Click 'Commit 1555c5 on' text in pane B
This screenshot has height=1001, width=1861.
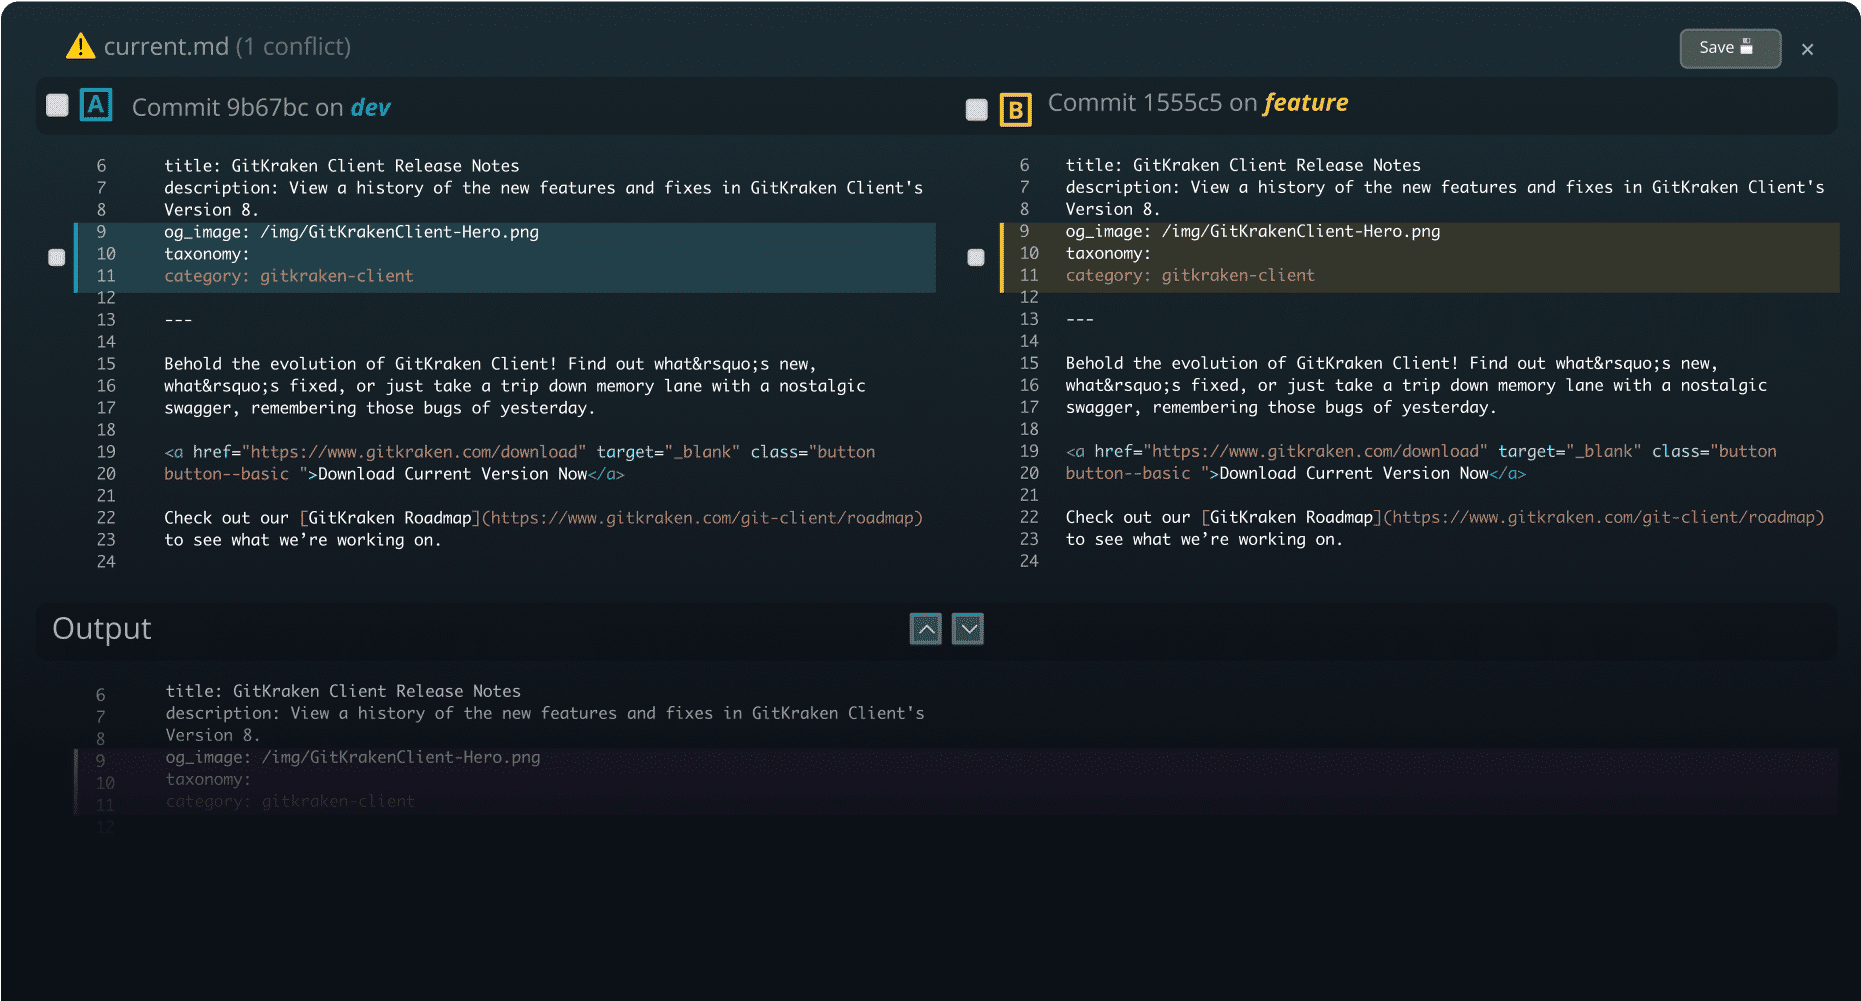click(x=1153, y=103)
